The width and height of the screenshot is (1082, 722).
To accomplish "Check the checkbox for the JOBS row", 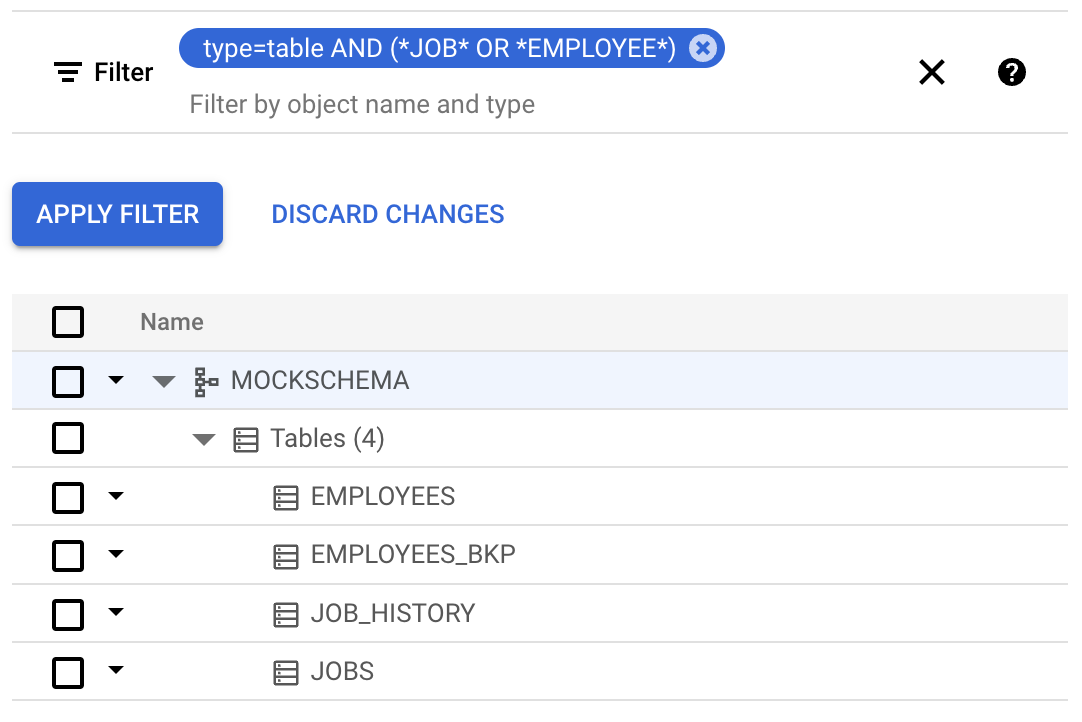I will [68, 671].
